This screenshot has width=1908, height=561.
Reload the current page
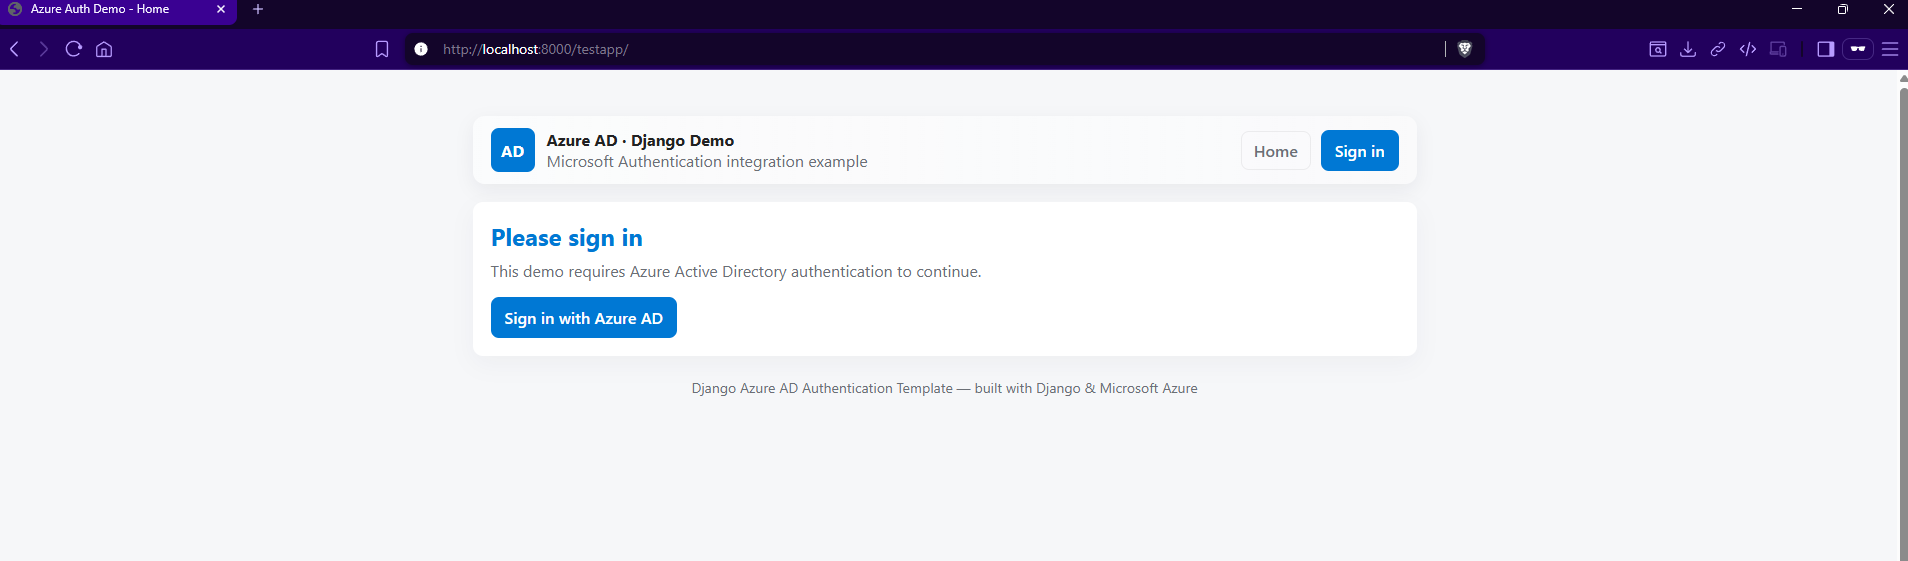coord(73,49)
